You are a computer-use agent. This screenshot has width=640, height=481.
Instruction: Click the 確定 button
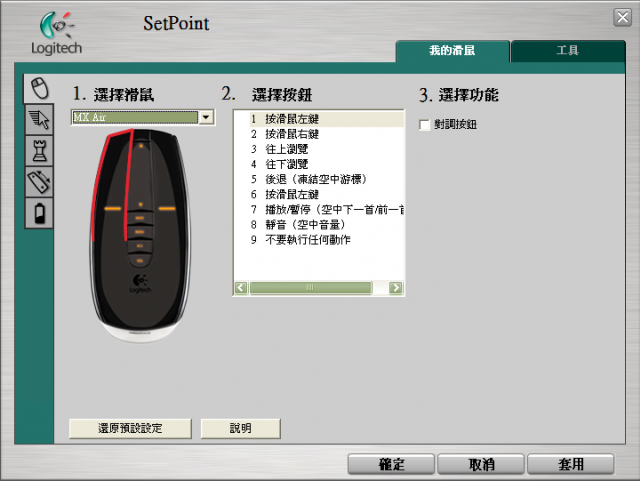tap(391, 464)
